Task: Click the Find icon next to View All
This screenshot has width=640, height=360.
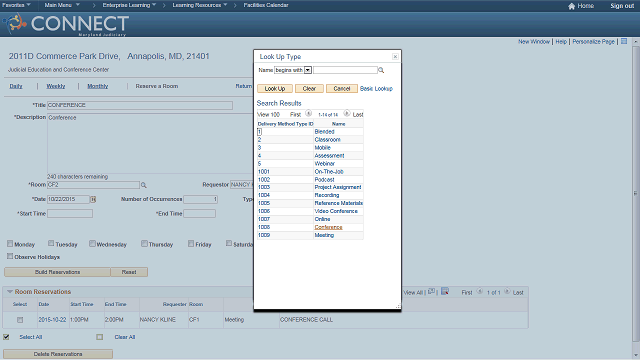Action: 431,291
